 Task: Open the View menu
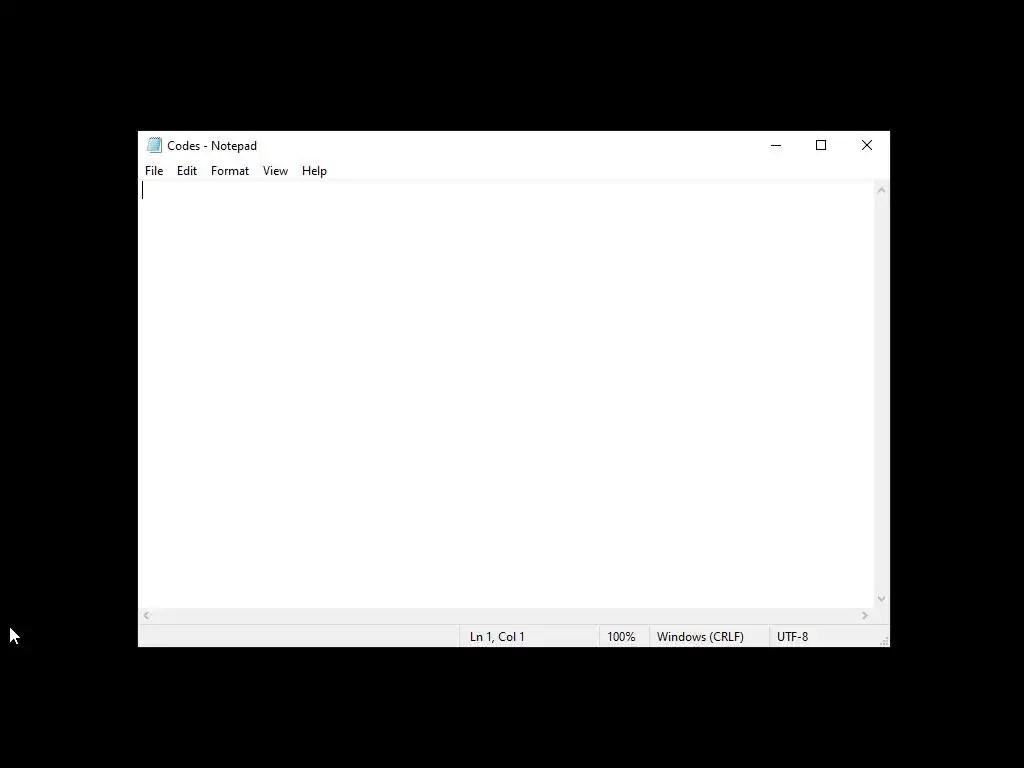(x=275, y=170)
